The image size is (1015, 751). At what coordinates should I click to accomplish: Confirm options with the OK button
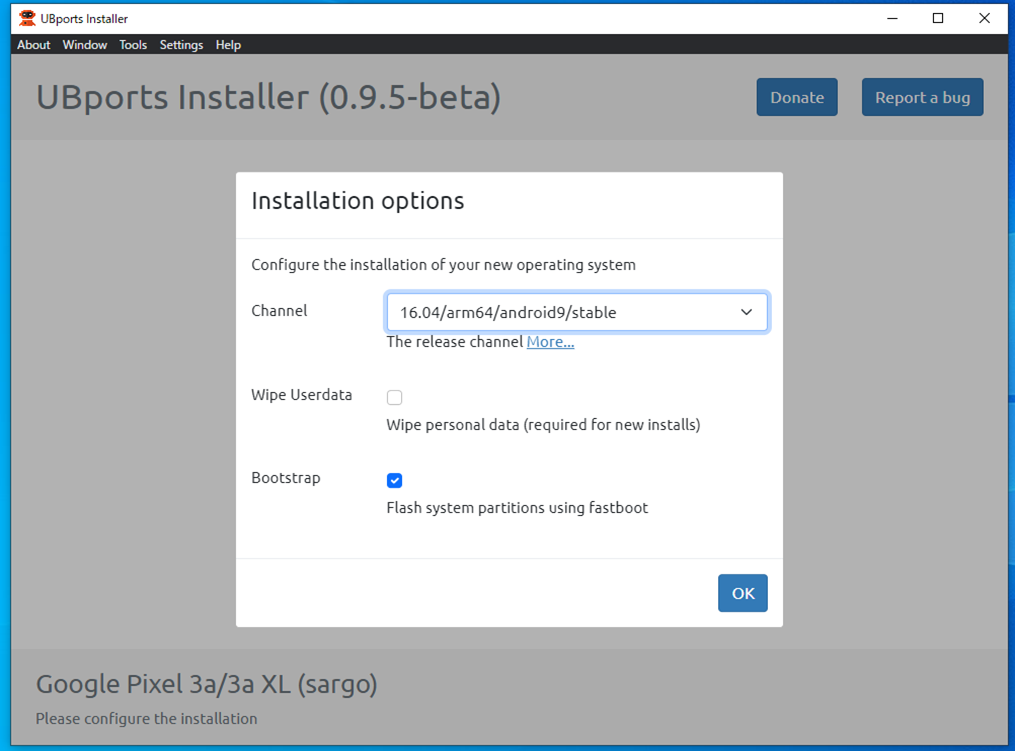[742, 593]
